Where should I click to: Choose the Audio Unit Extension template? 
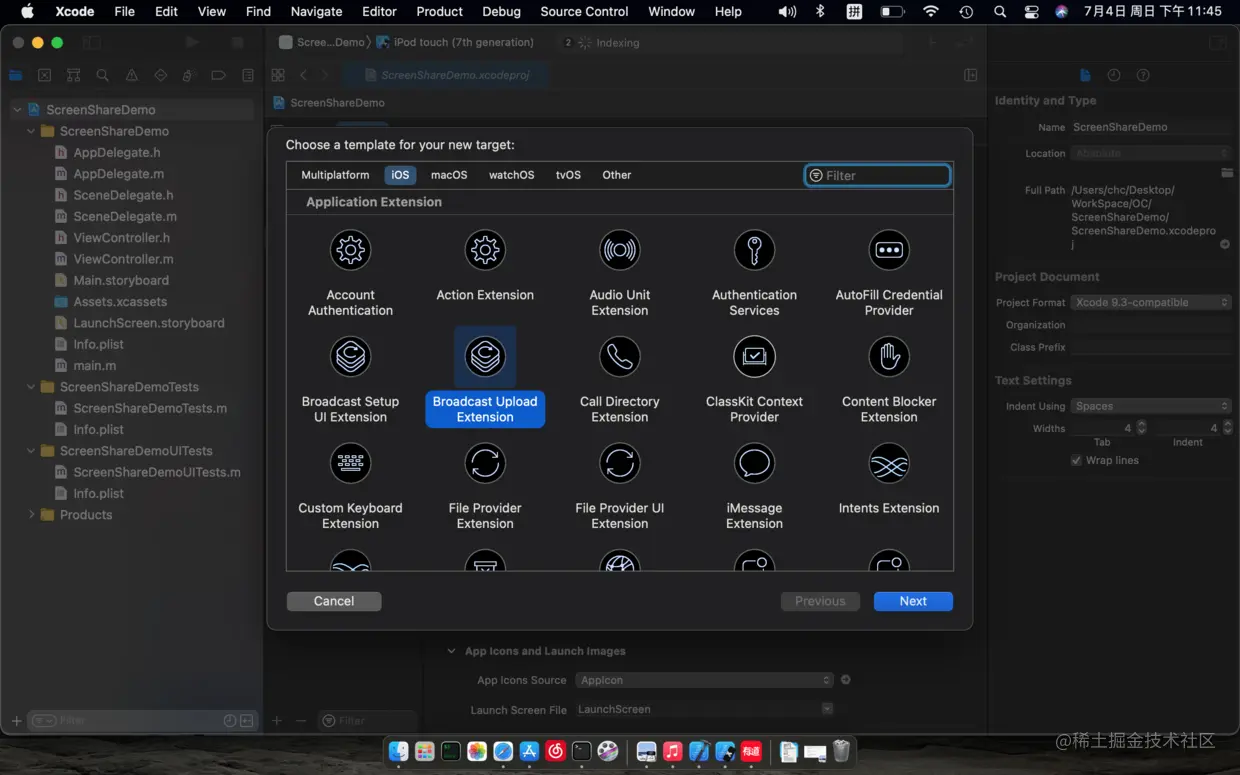[619, 273]
